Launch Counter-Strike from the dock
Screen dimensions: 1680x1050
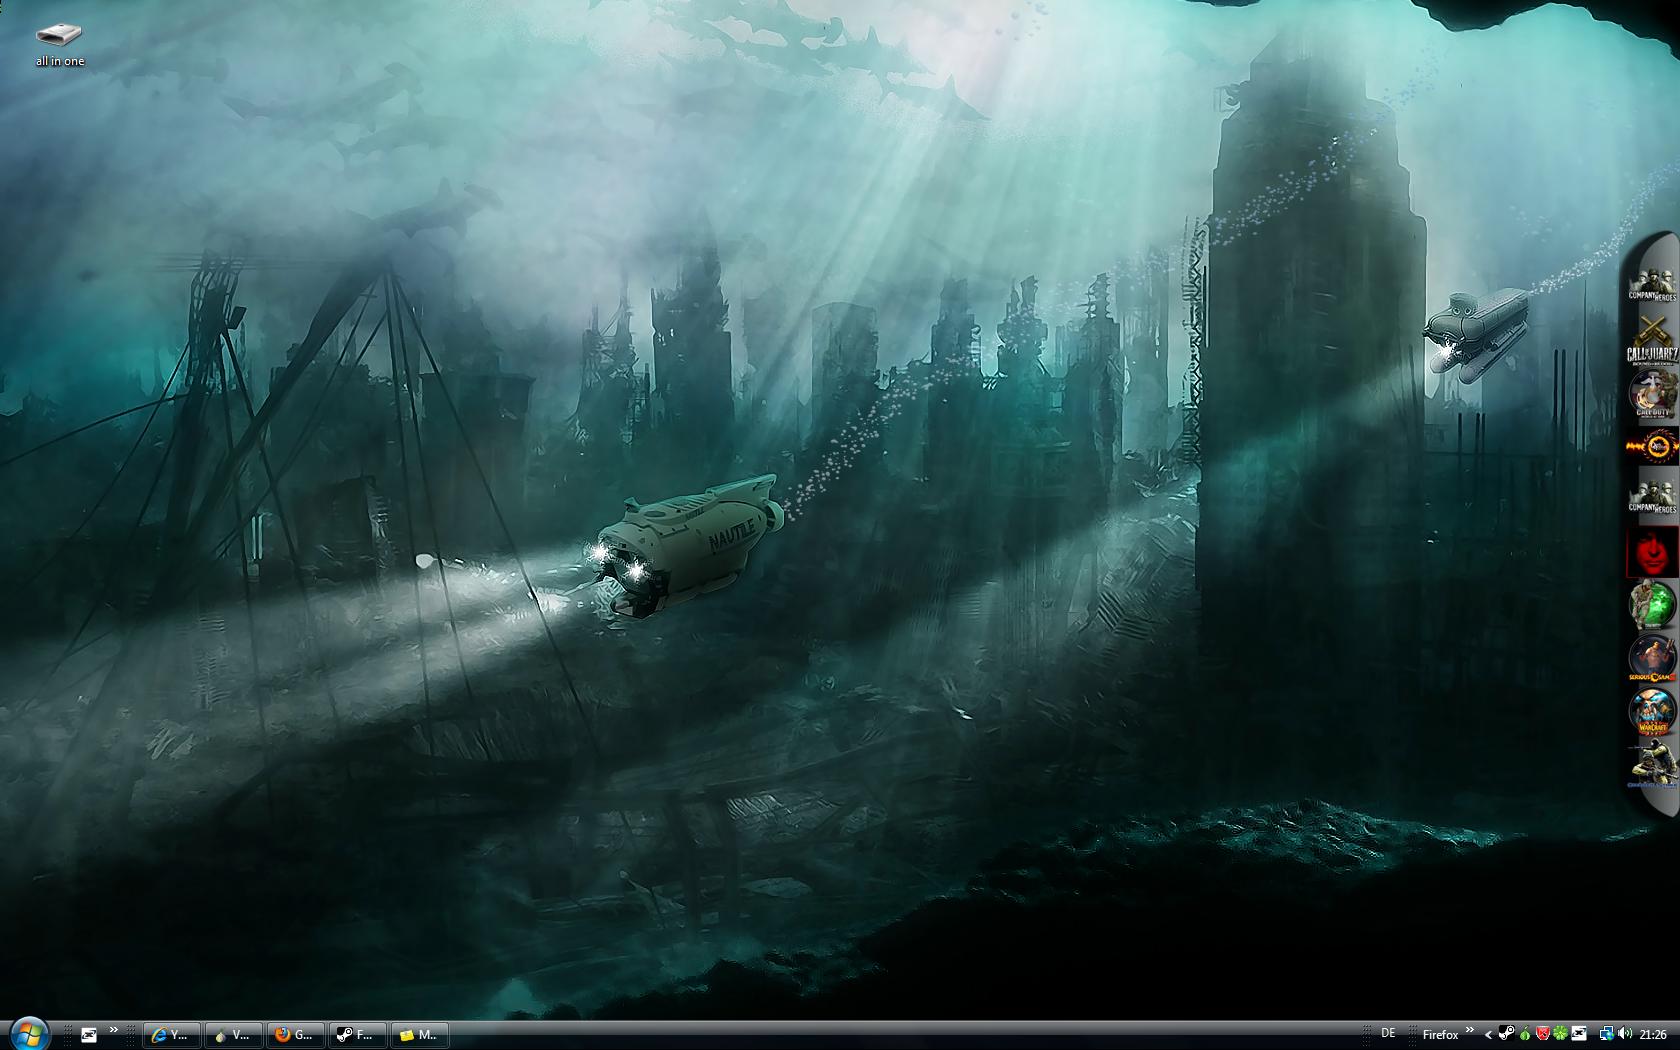(x=1652, y=765)
